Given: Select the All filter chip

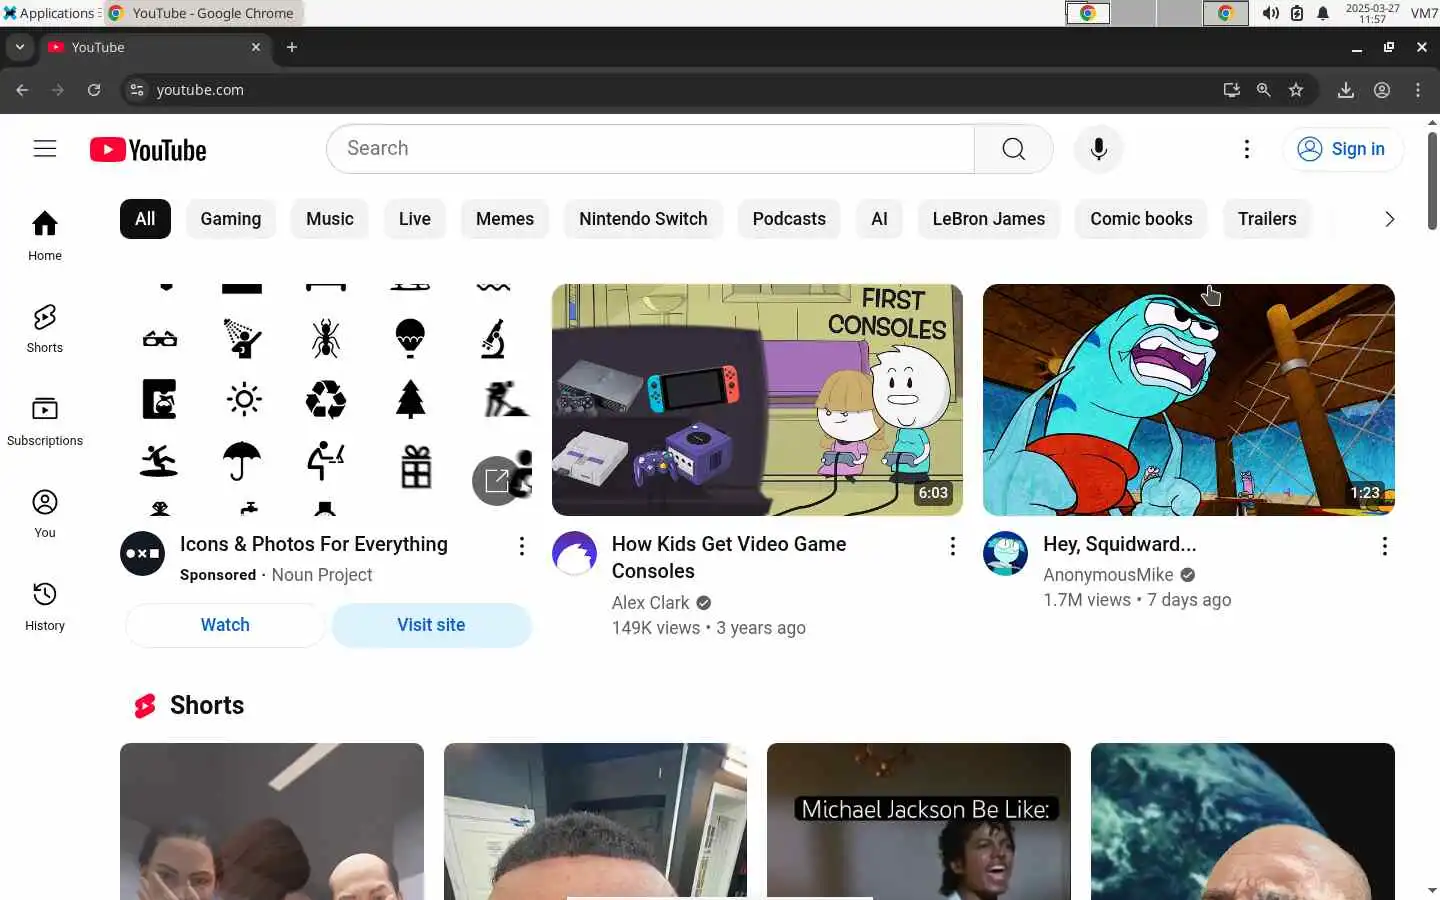Looking at the screenshot, I should 145,219.
